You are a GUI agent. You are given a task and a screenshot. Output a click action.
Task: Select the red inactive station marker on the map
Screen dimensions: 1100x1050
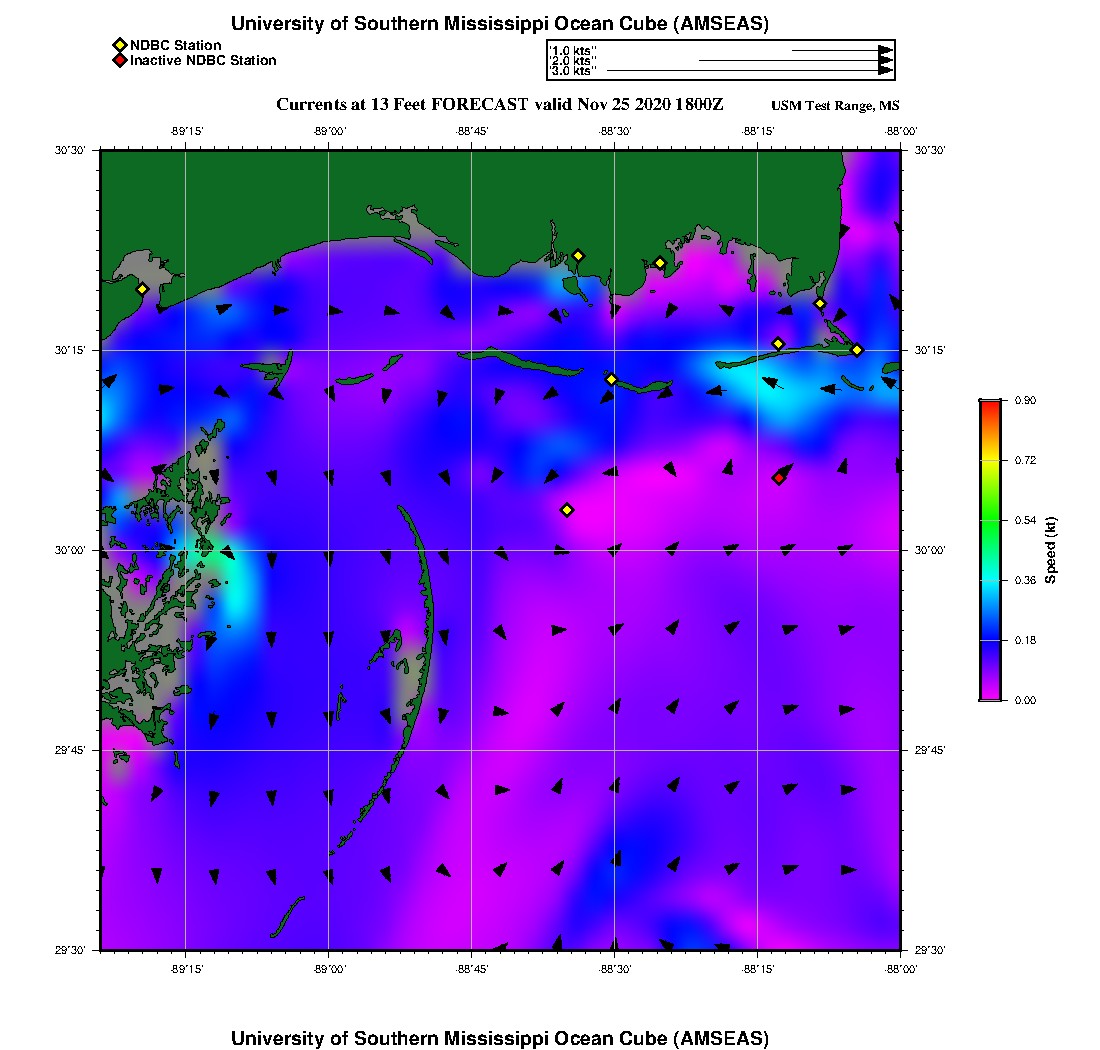778,478
